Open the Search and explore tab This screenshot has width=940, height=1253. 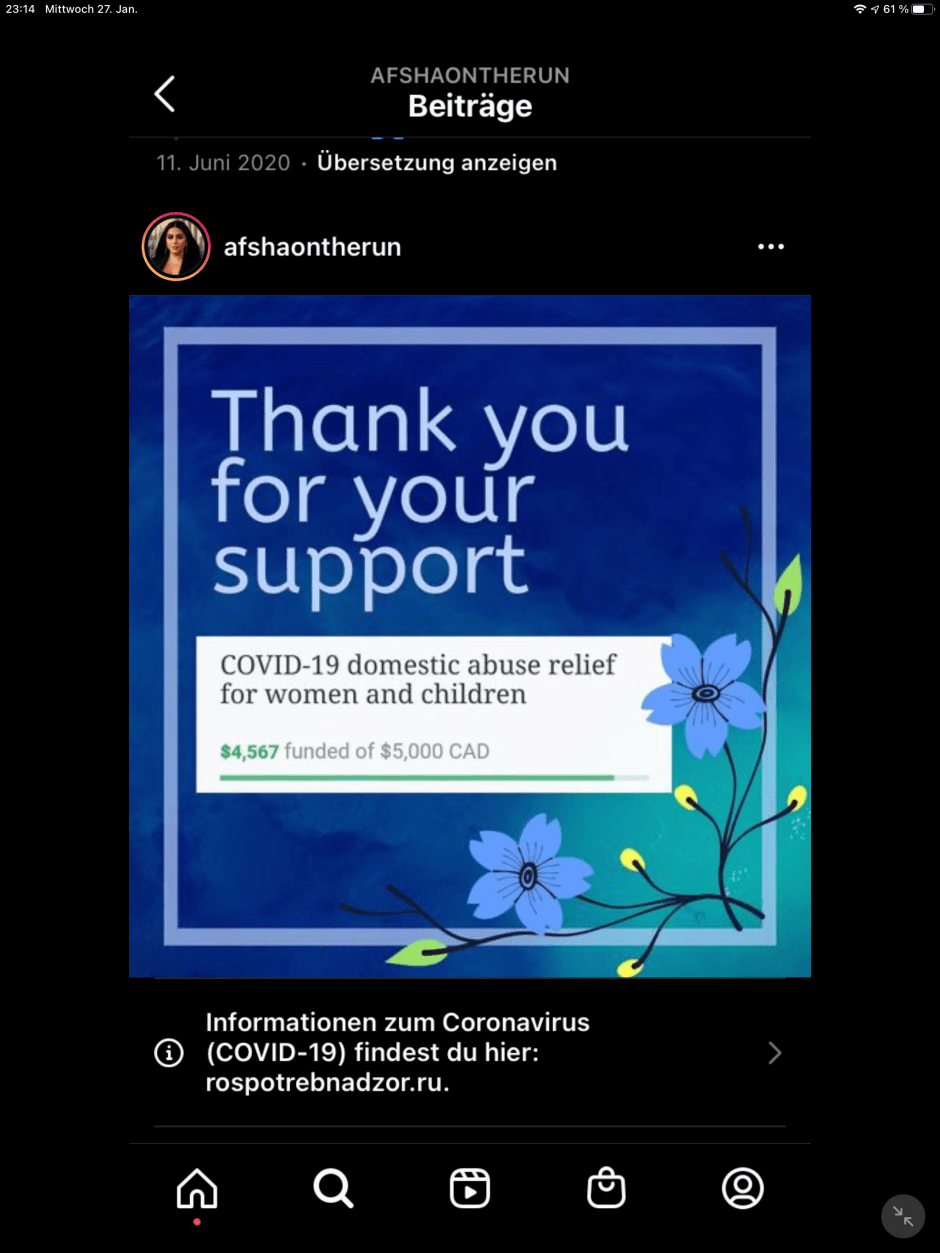333,1188
